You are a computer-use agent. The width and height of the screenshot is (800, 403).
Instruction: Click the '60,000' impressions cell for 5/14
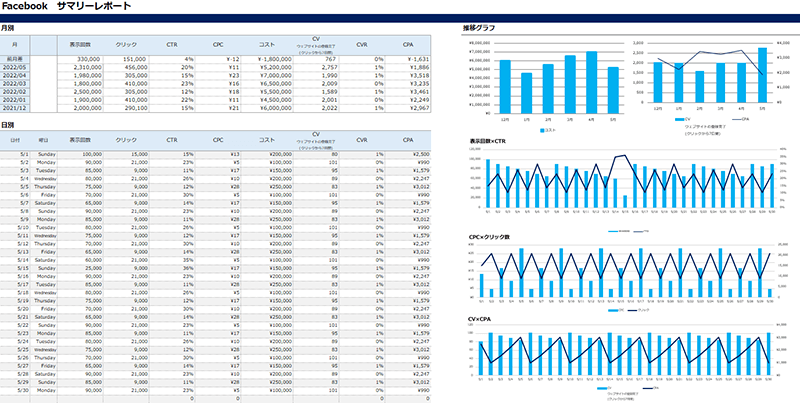(x=80, y=260)
